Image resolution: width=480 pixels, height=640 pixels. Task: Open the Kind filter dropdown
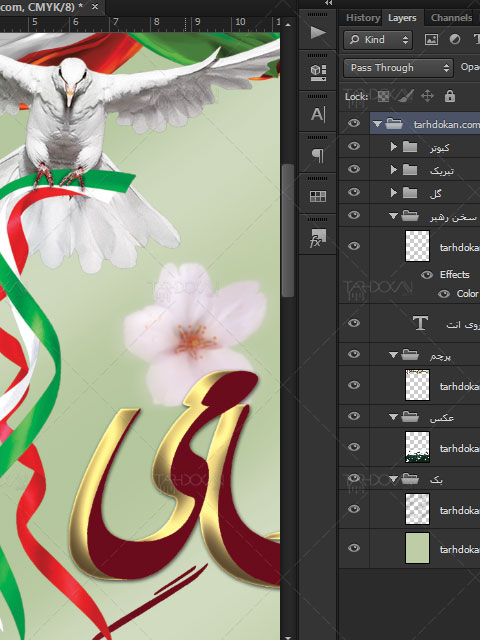[378, 40]
